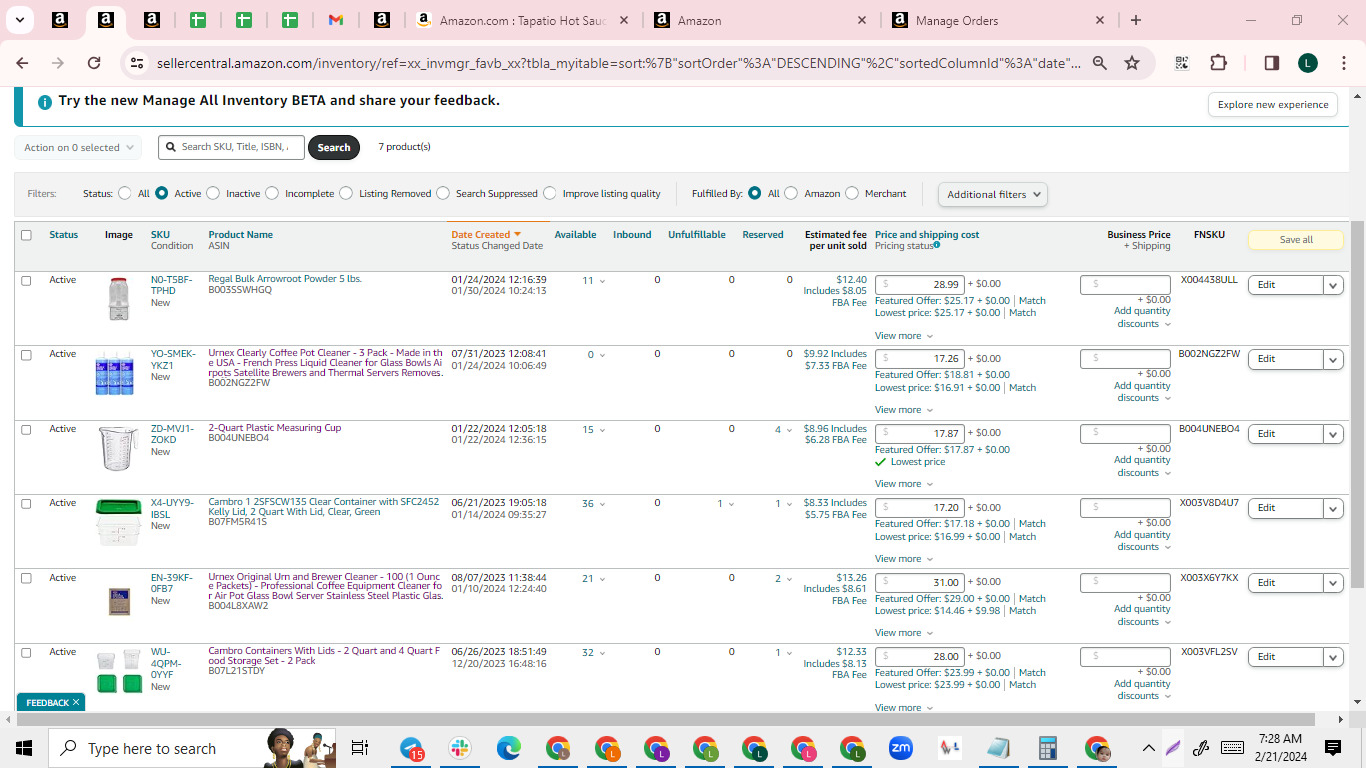1366x768 pixels.
Task: Expand View more for Urnex Coffee Pot Cleaner
Action: click(904, 410)
